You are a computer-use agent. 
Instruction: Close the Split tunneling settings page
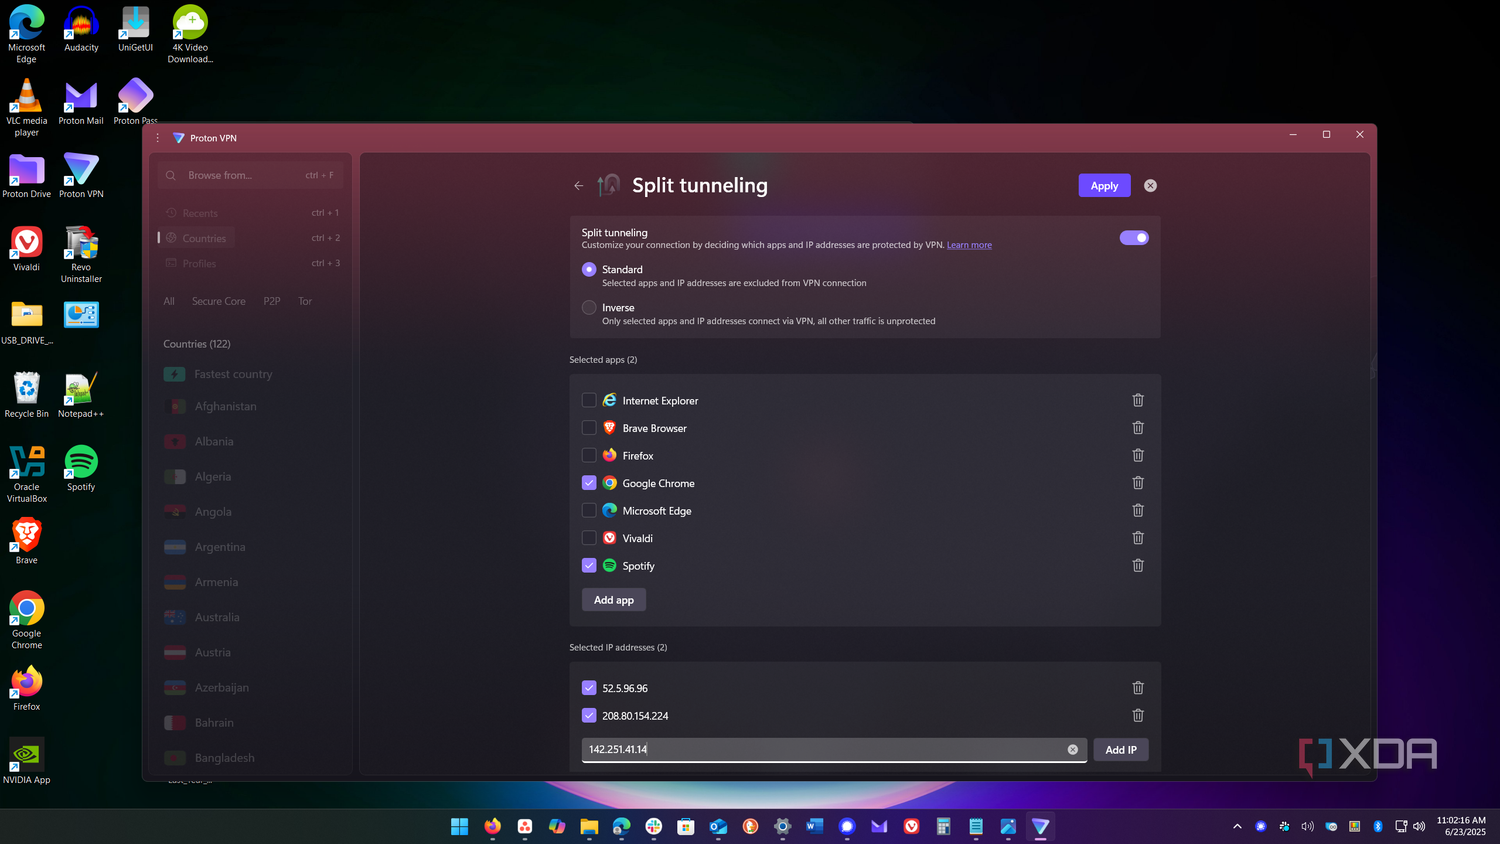[x=1150, y=186]
